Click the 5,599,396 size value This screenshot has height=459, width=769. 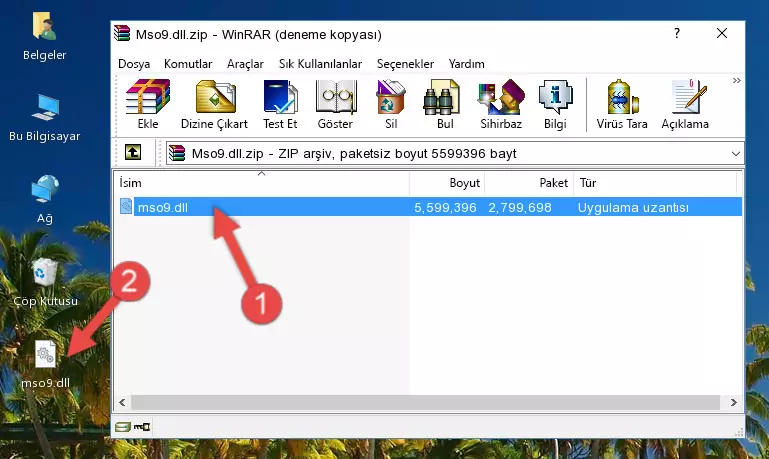coord(445,207)
